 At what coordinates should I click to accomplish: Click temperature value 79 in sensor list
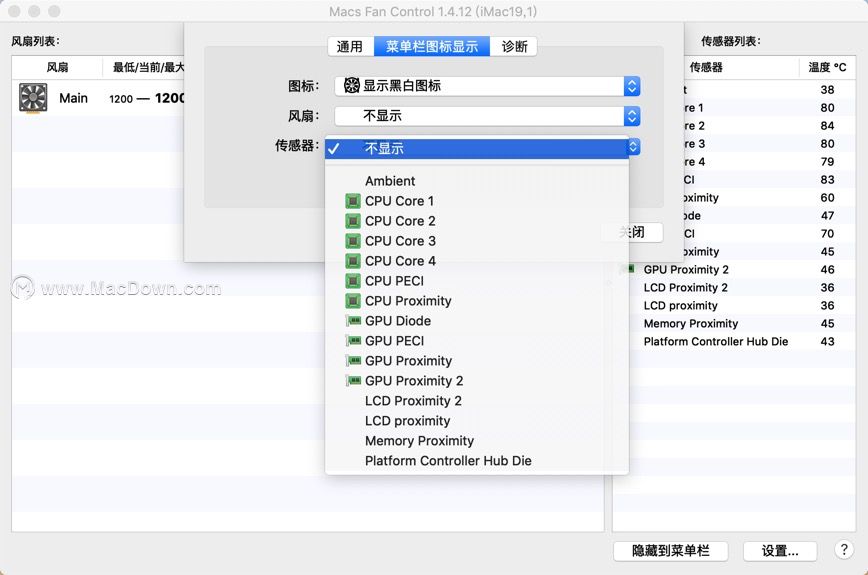828,162
